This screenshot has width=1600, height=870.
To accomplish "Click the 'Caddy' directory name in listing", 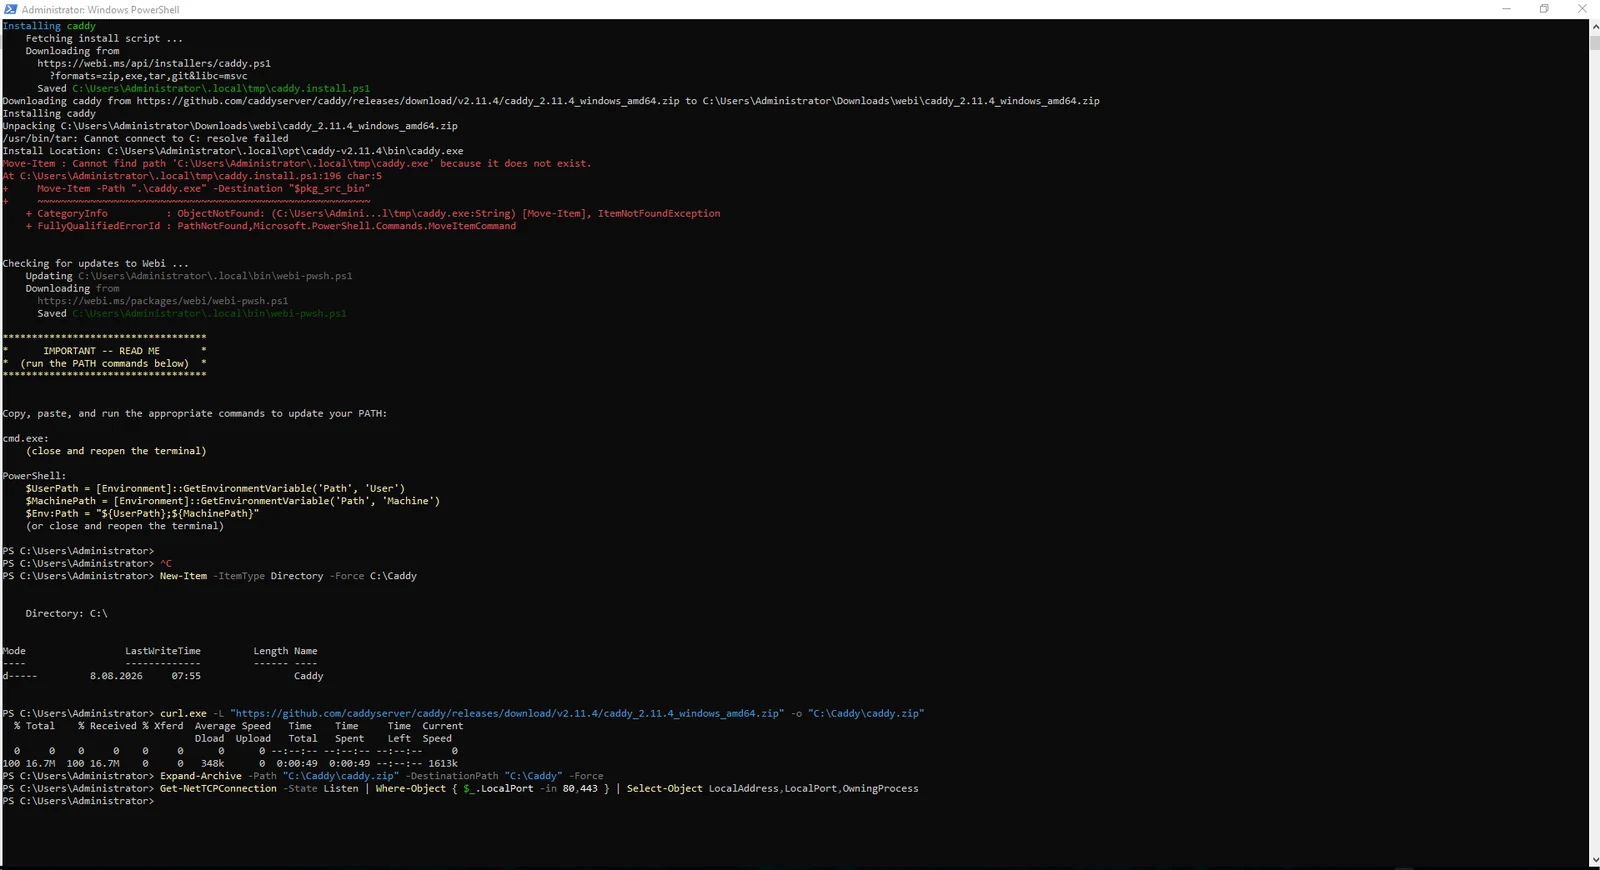I will tap(308, 676).
